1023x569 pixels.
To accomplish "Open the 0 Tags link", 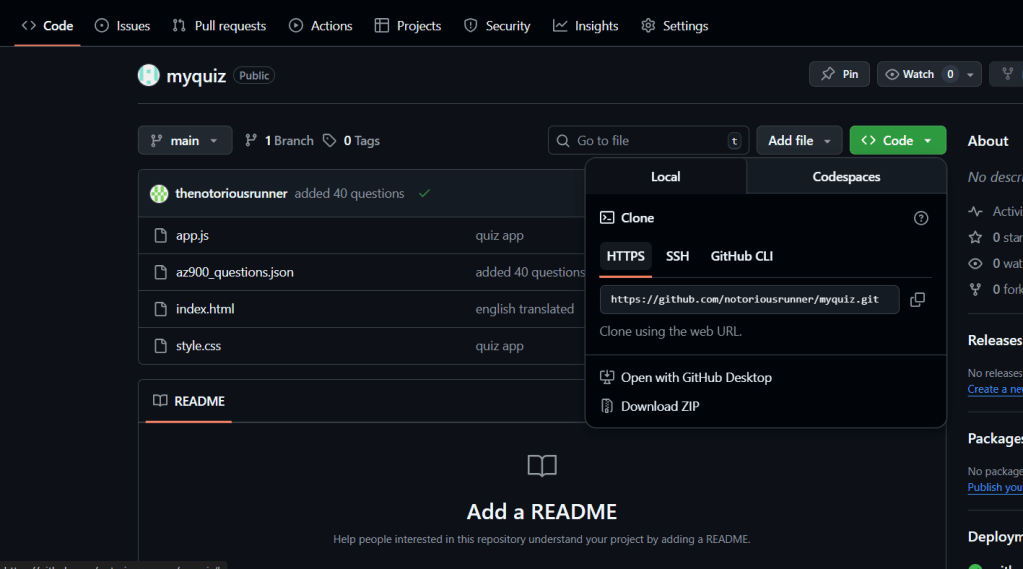I will coord(352,140).
